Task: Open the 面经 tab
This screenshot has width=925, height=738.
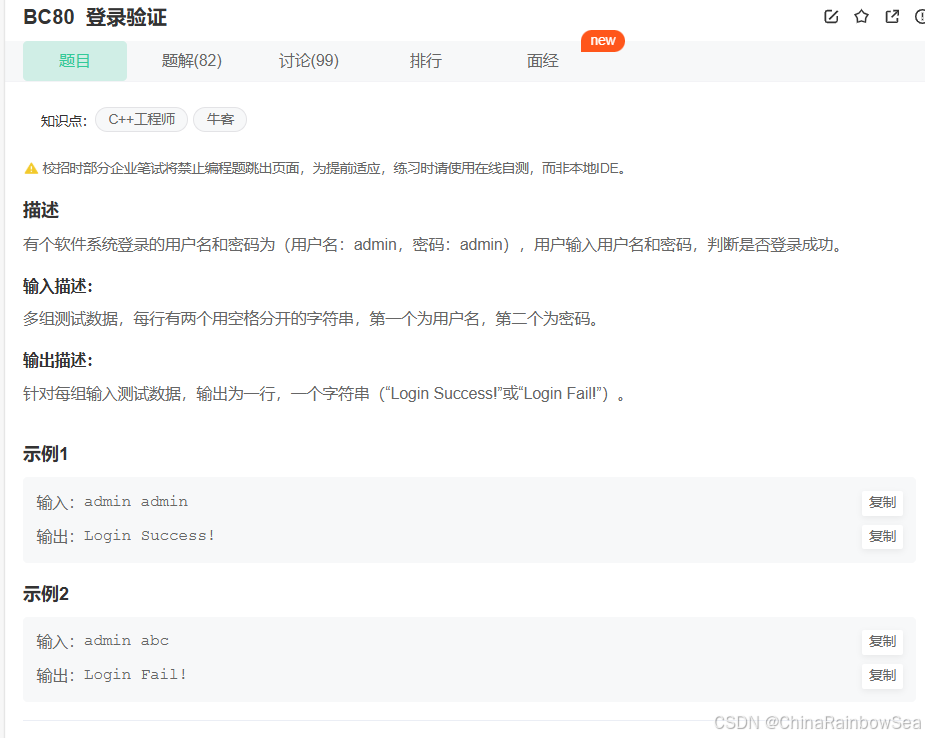Action: (543, 61)
